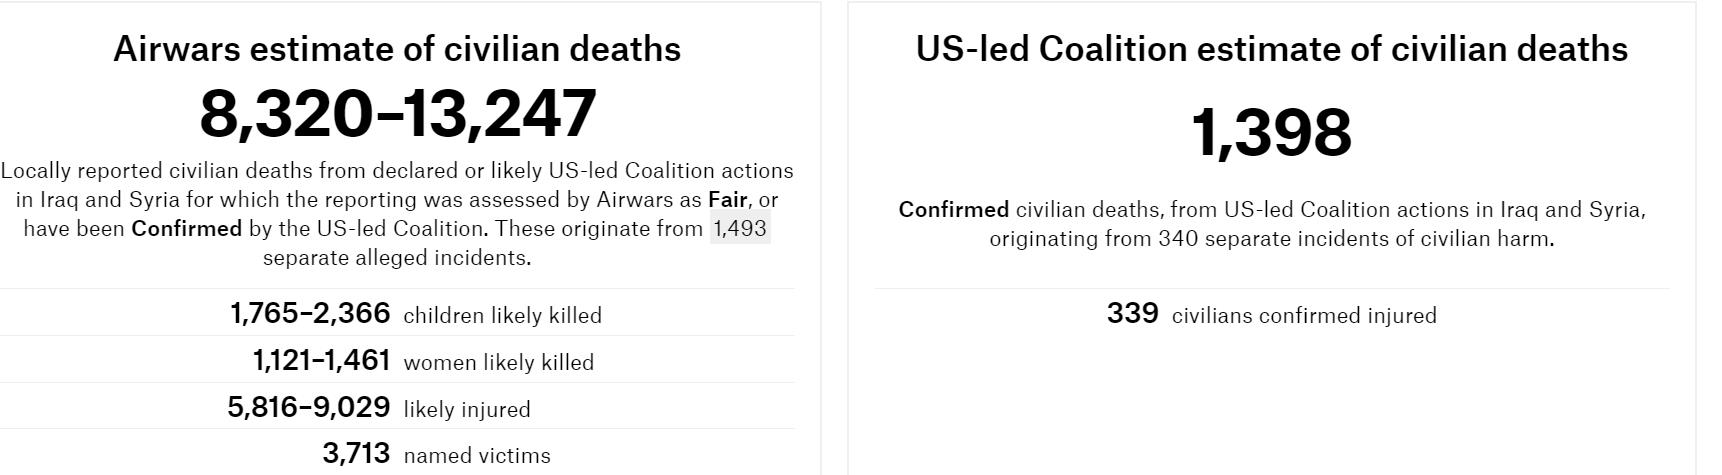Click the civilians confirmed injured label
1722x475 pixels.
[x=1304, y=316]
